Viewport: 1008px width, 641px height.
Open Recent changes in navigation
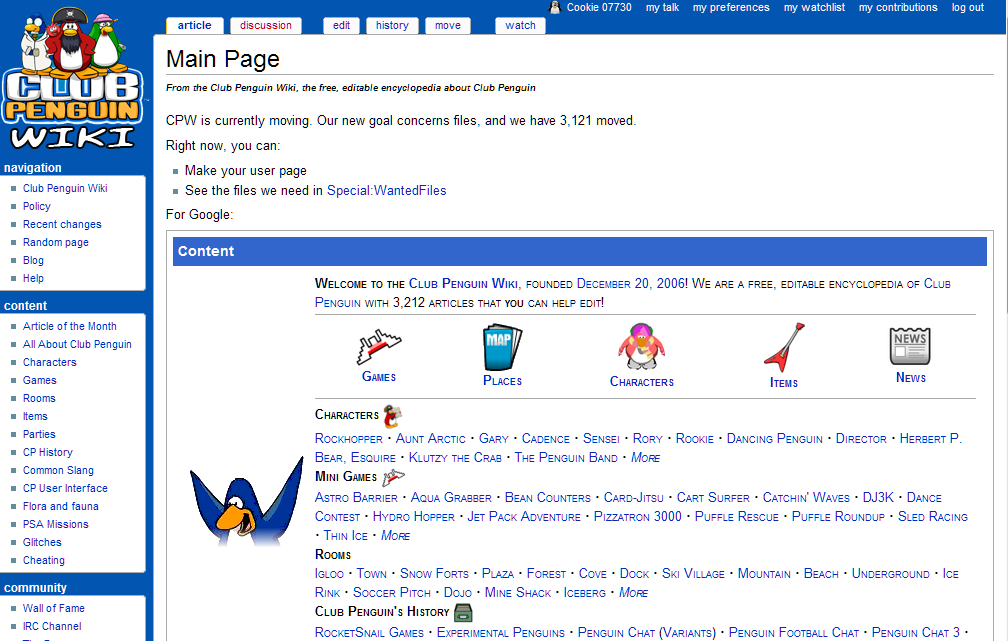coord(62,224)
